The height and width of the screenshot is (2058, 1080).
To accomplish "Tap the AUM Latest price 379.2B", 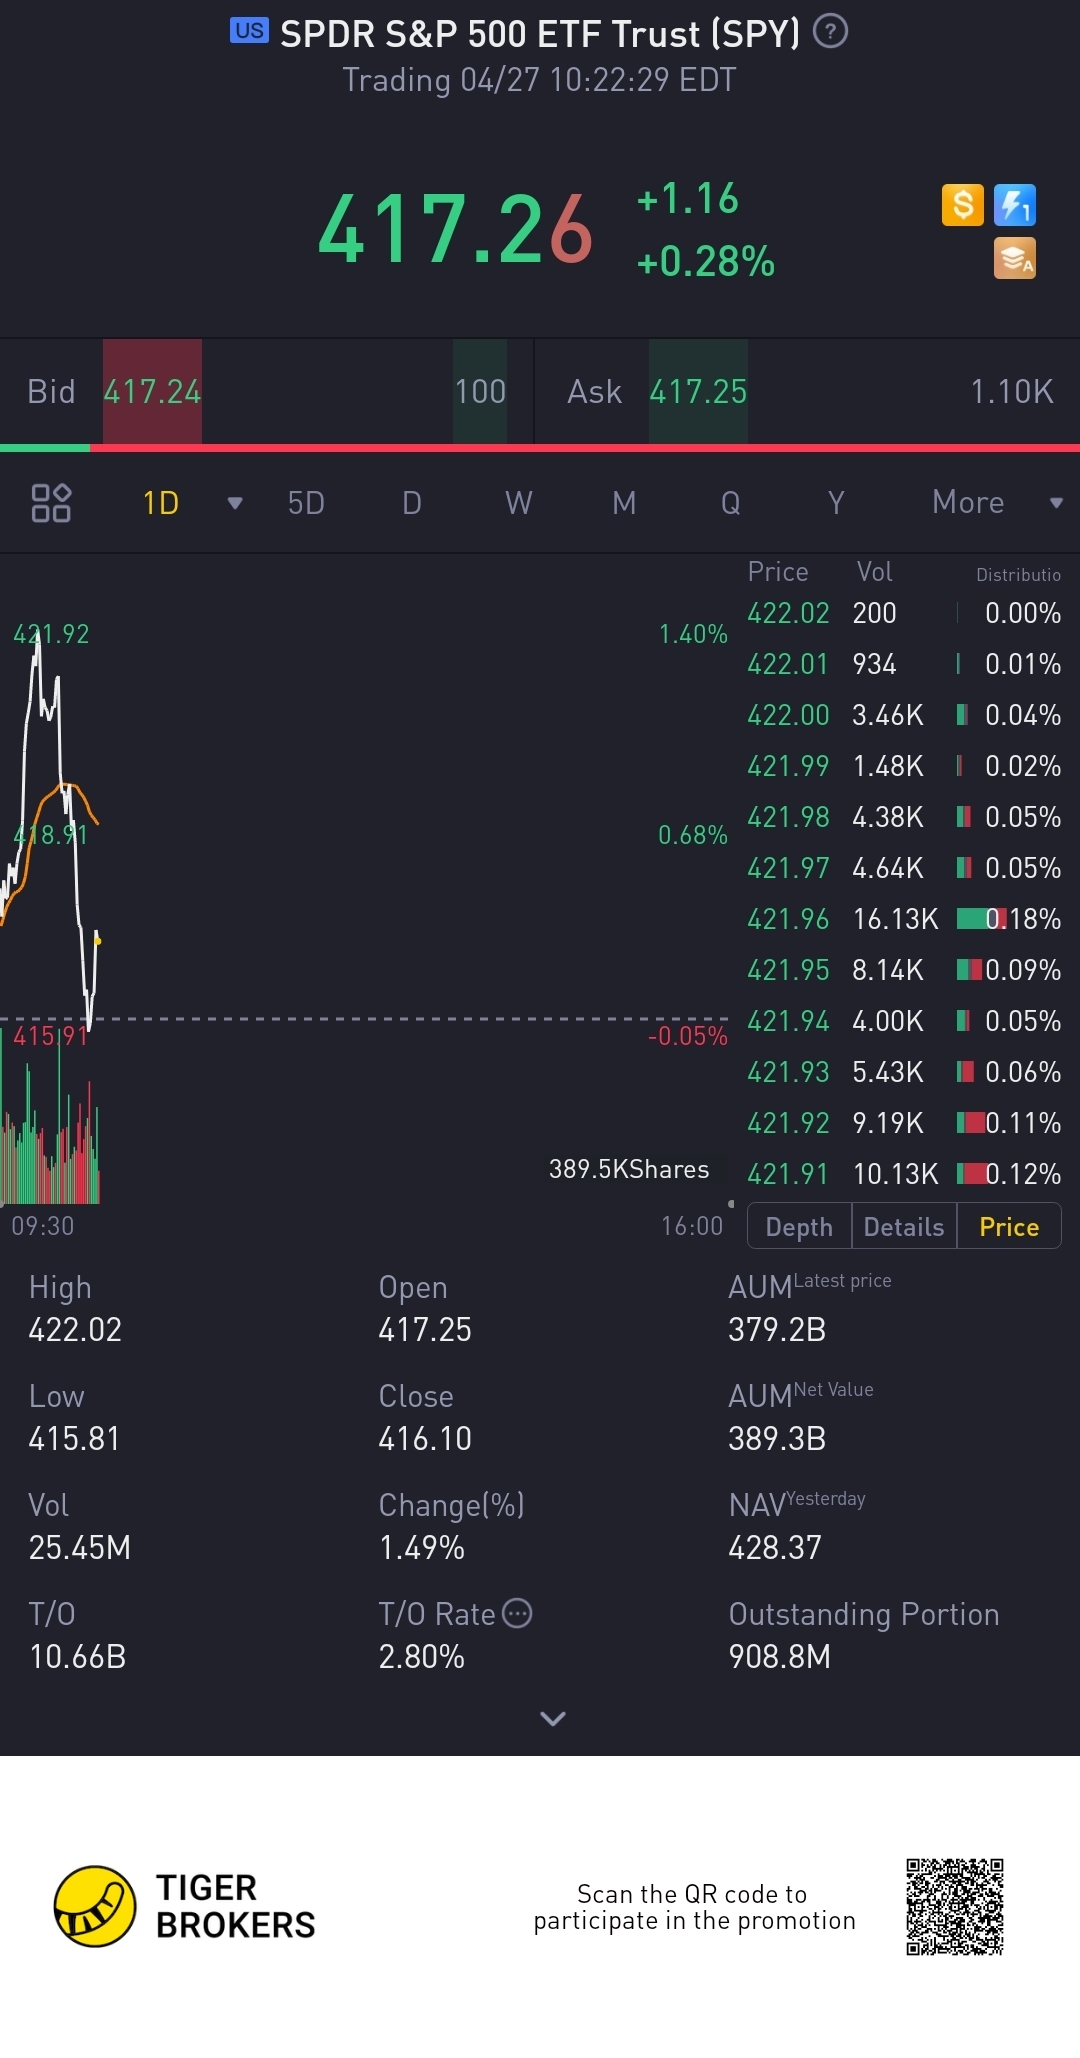I will [x=777, y=1330].
